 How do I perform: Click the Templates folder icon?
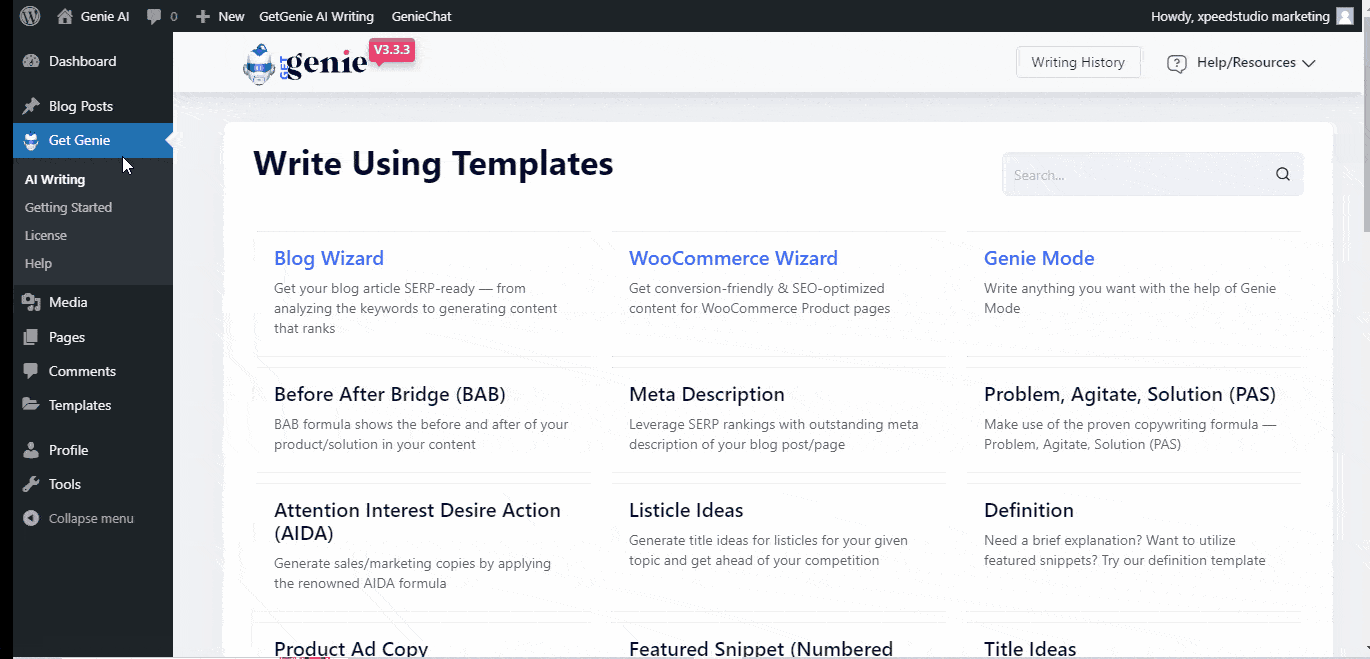(31, 405)
